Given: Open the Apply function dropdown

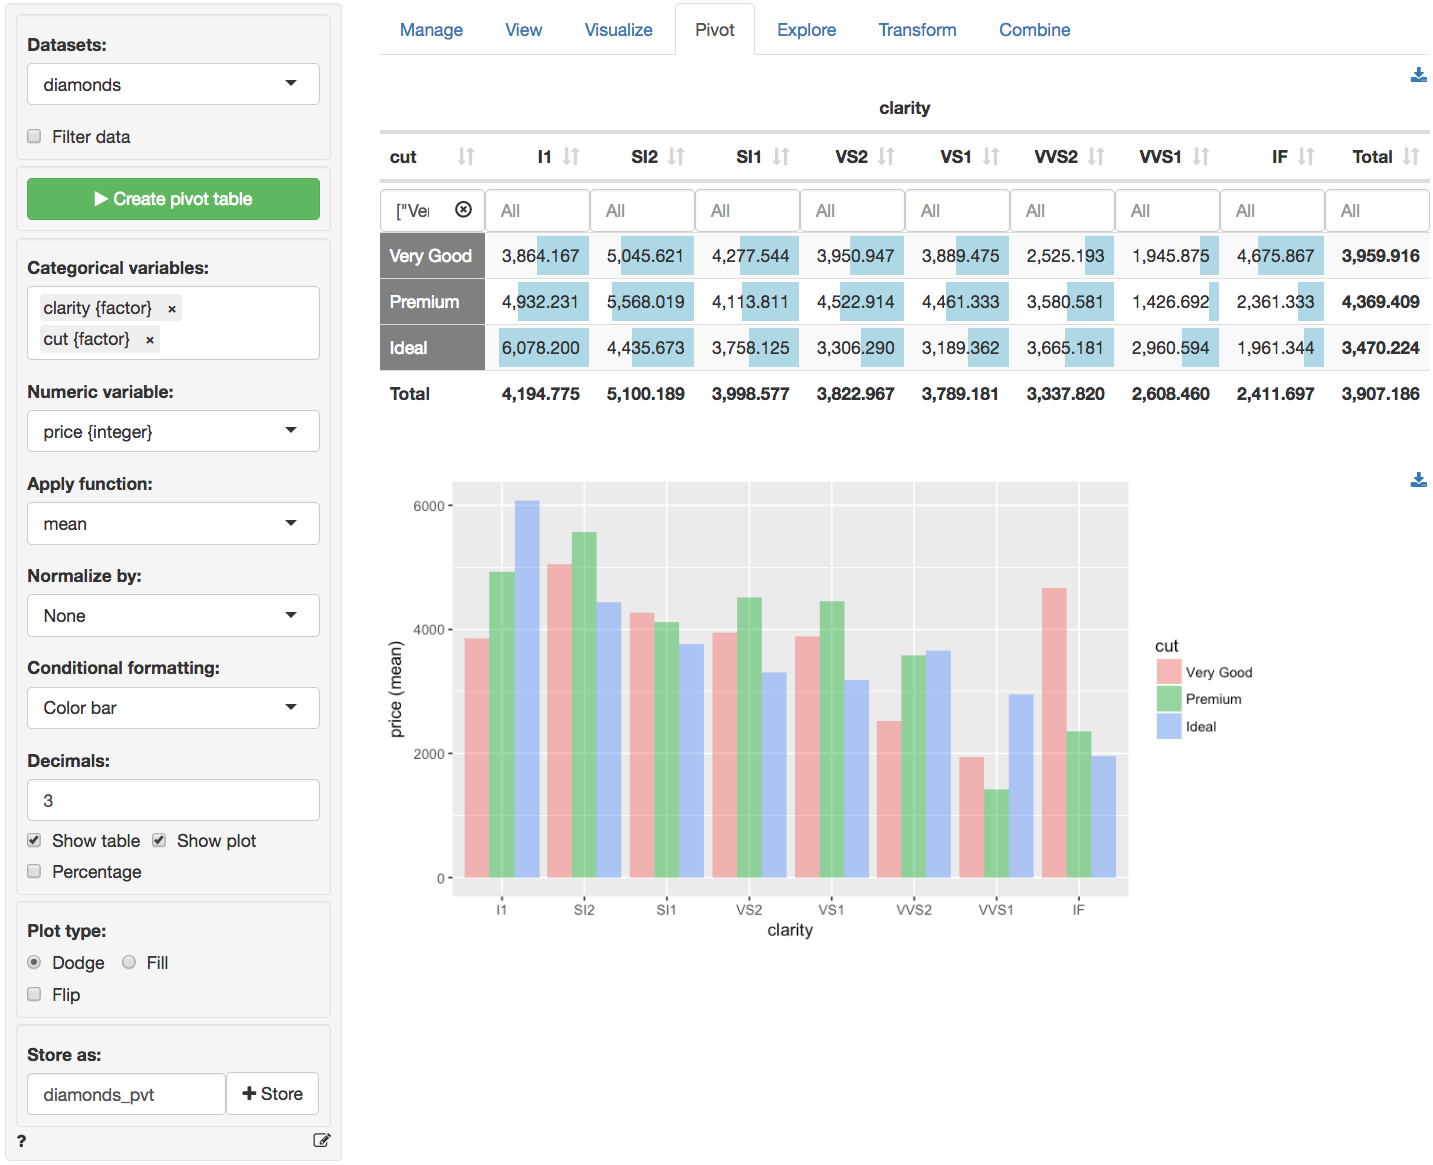Looking at the screenshot, I should (172, 523).
